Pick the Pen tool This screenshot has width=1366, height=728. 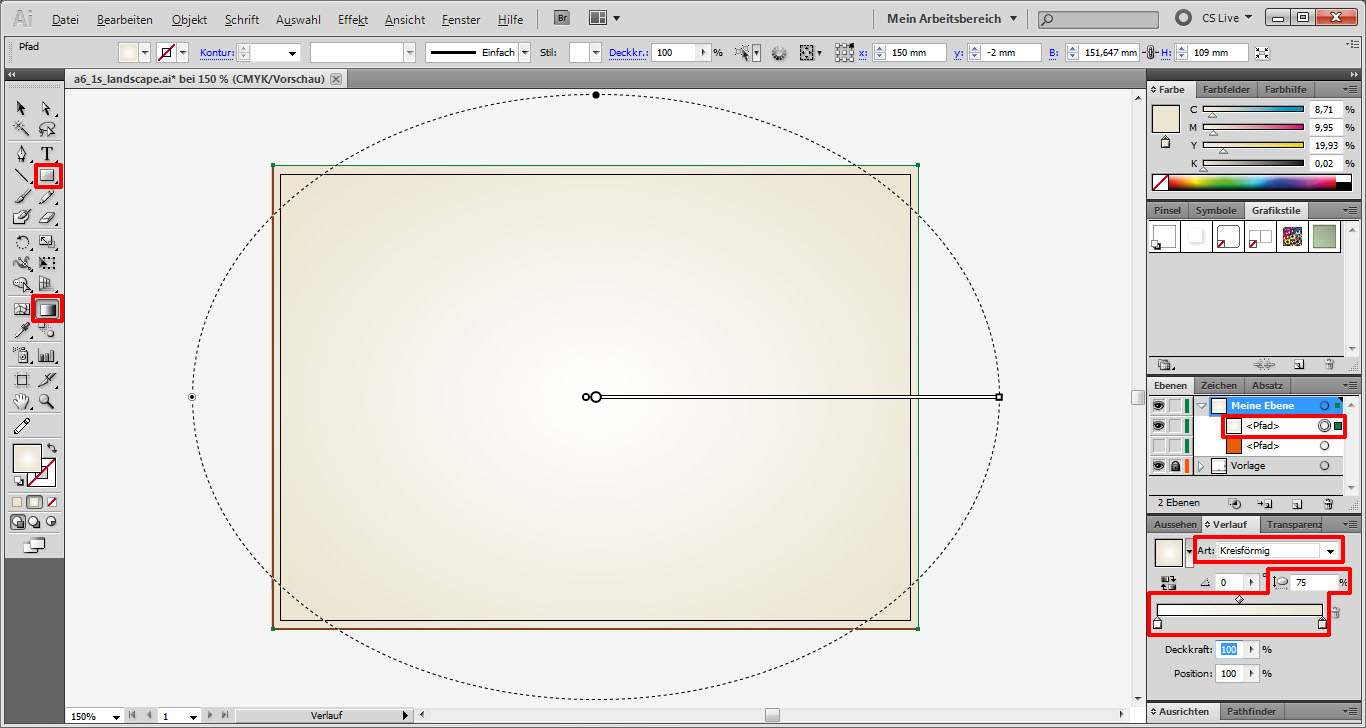22,153
